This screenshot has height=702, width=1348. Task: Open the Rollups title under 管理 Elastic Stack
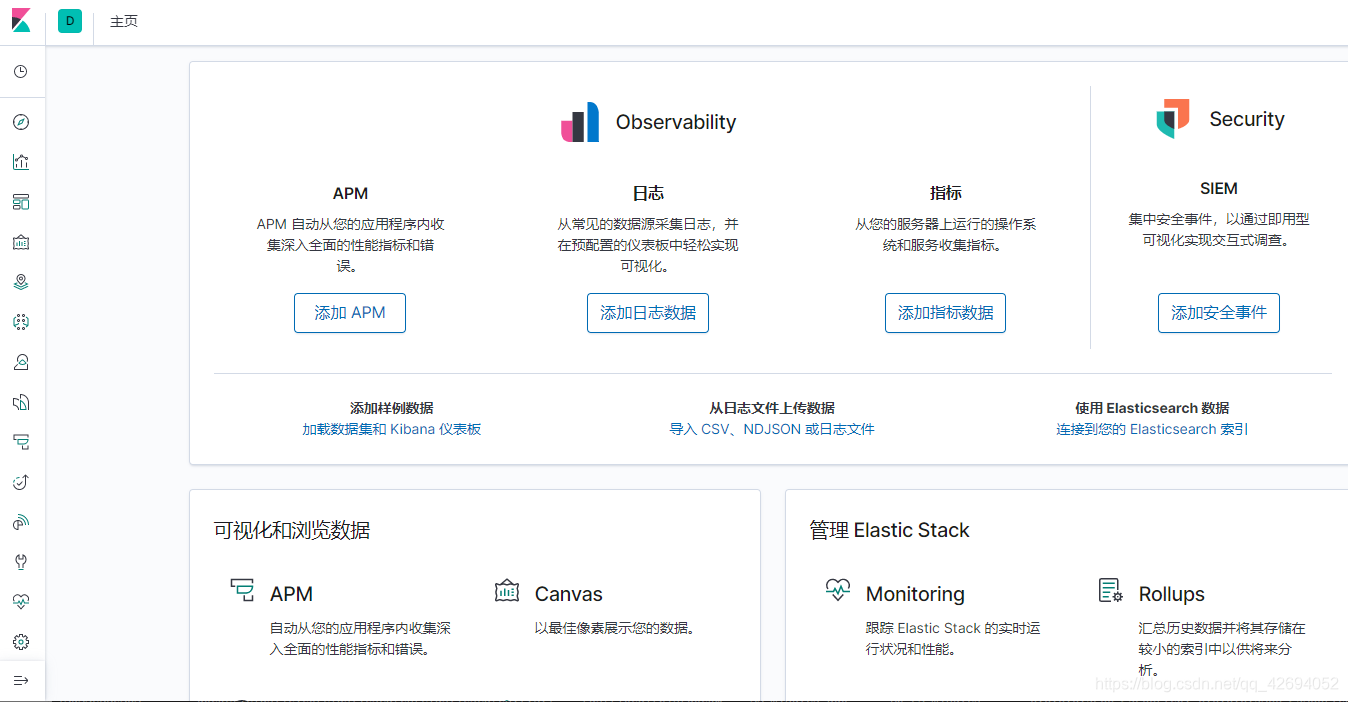(1172, 594)
